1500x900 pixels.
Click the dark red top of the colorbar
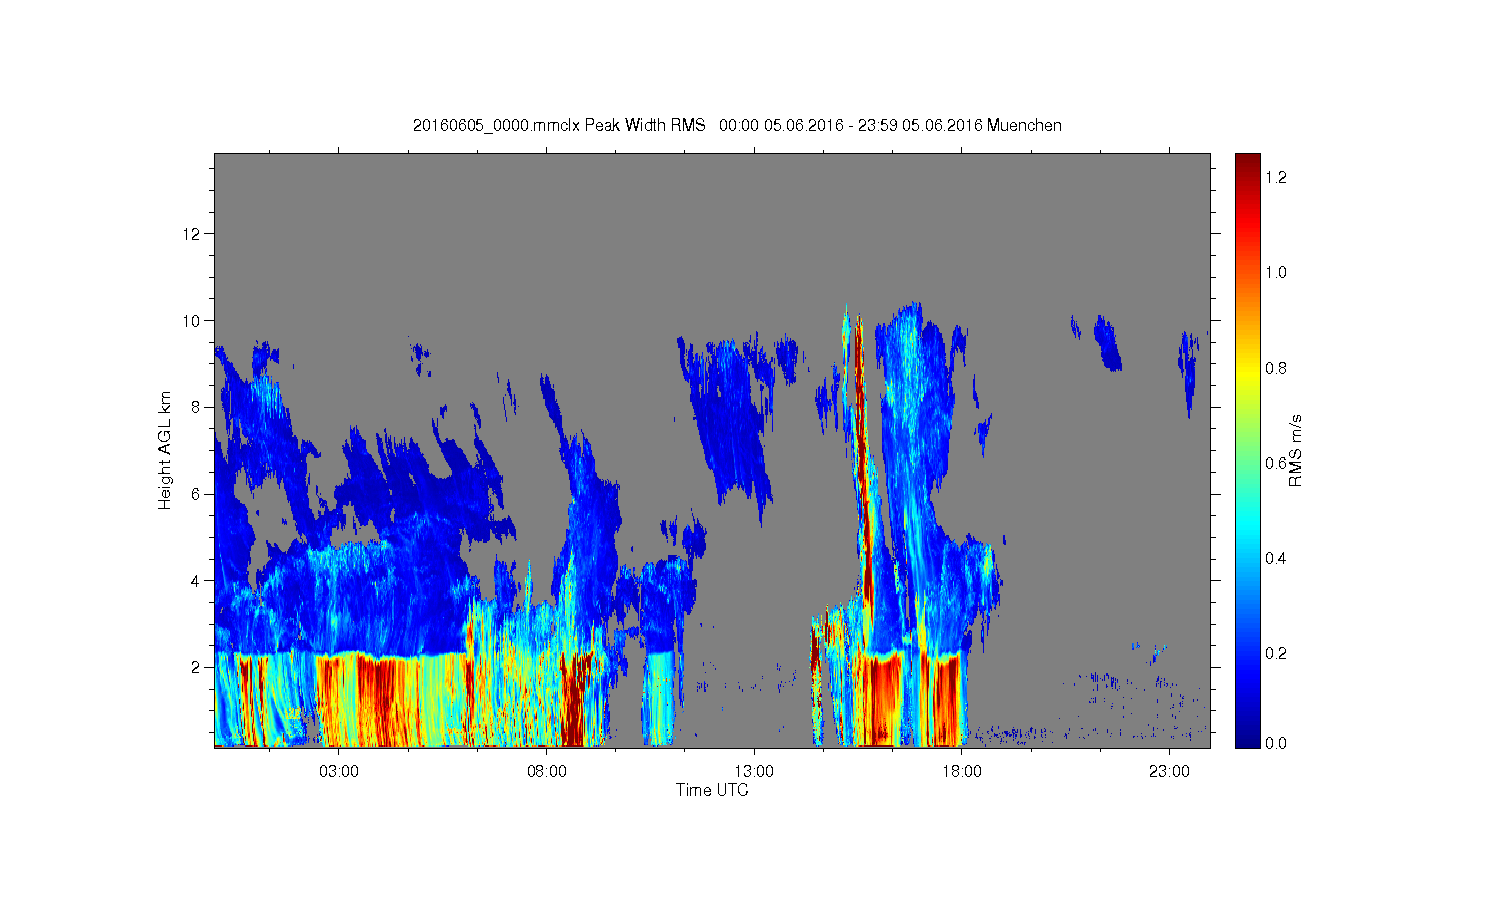pos(1247,165)
